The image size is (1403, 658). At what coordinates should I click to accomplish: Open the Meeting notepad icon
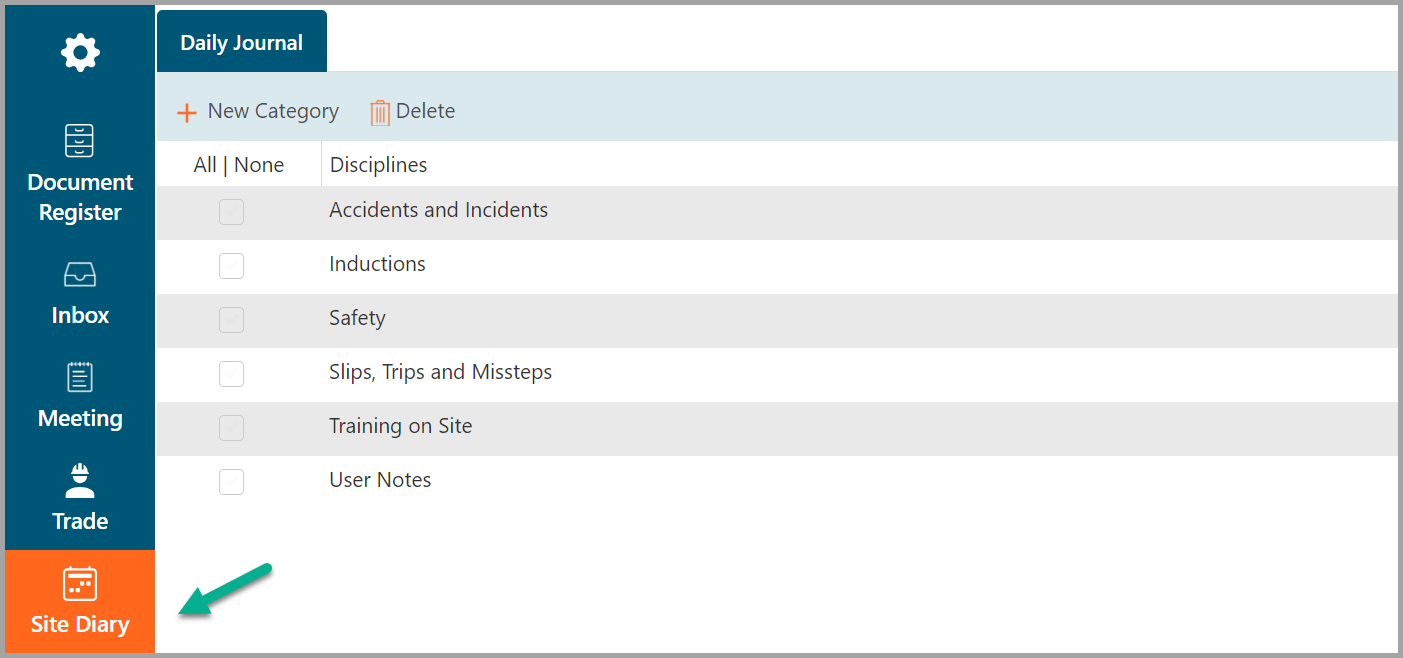pos(80,377)
